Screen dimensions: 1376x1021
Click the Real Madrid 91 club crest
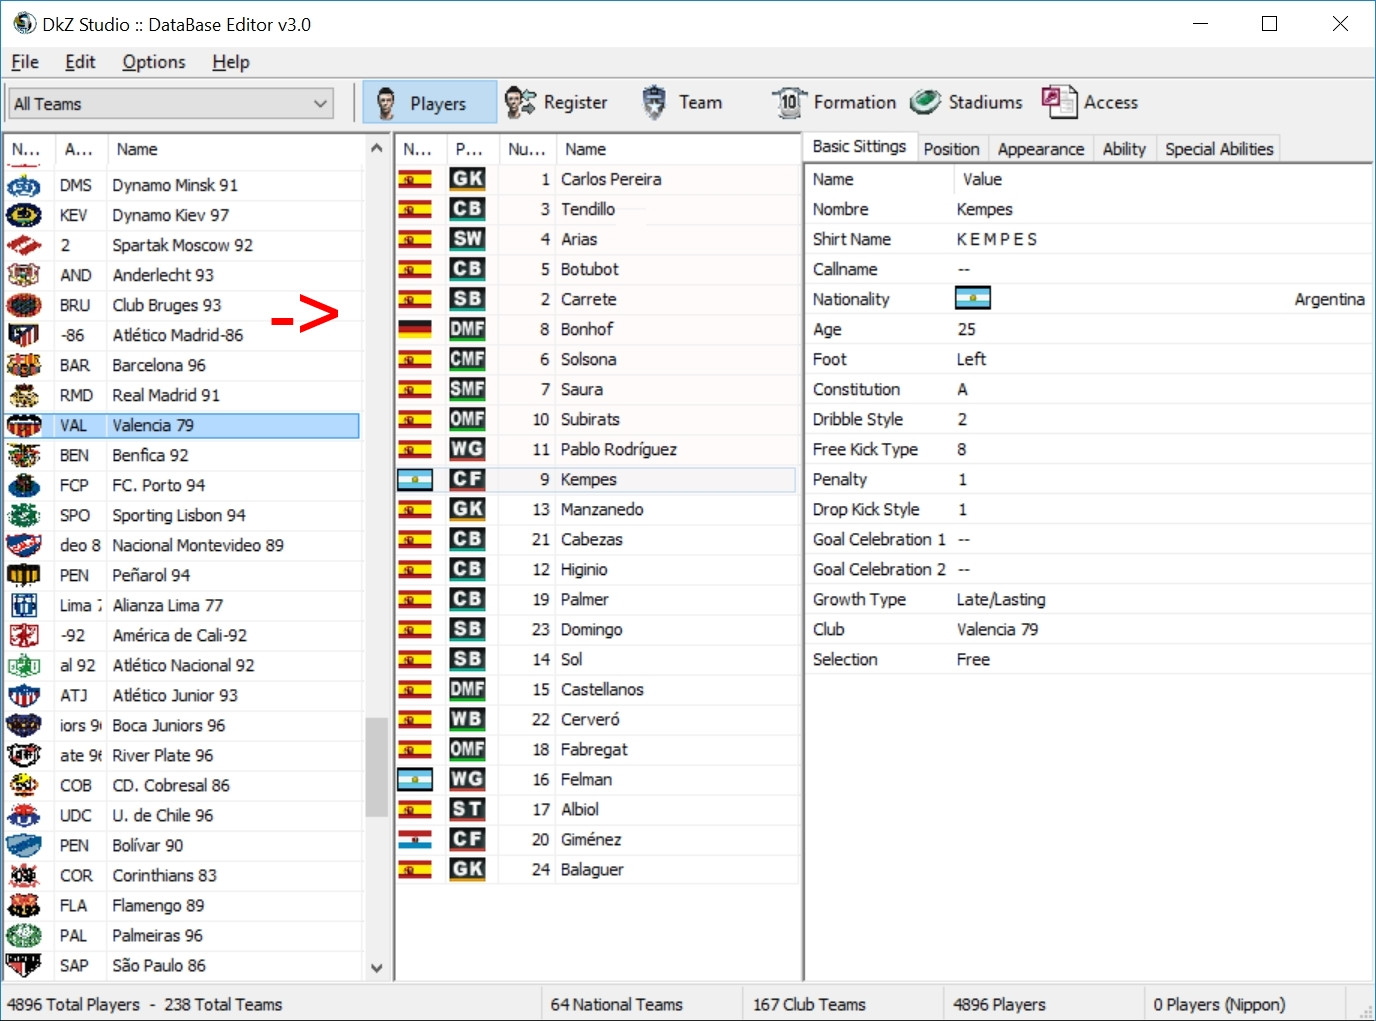point(24,395)
